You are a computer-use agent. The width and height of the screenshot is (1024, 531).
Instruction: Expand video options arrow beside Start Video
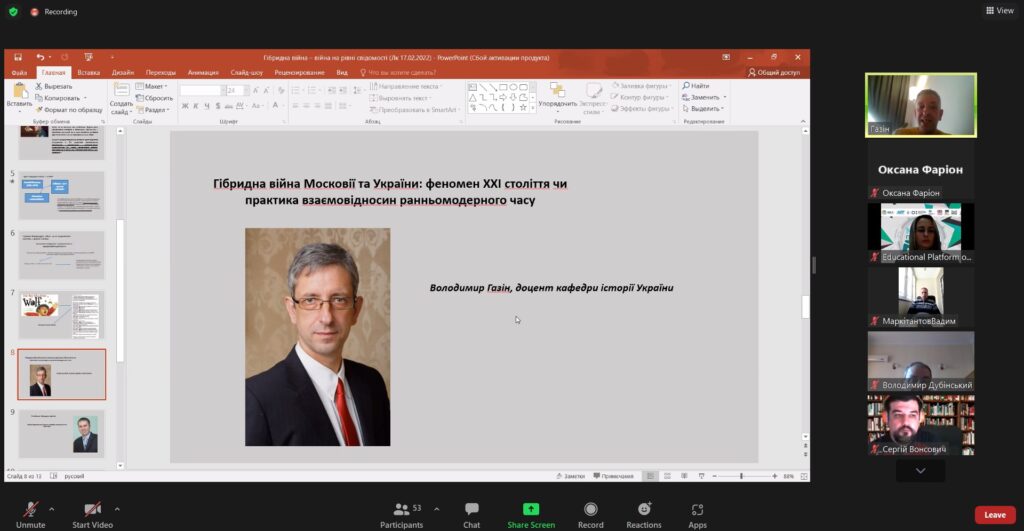click(x=117, y=508)
